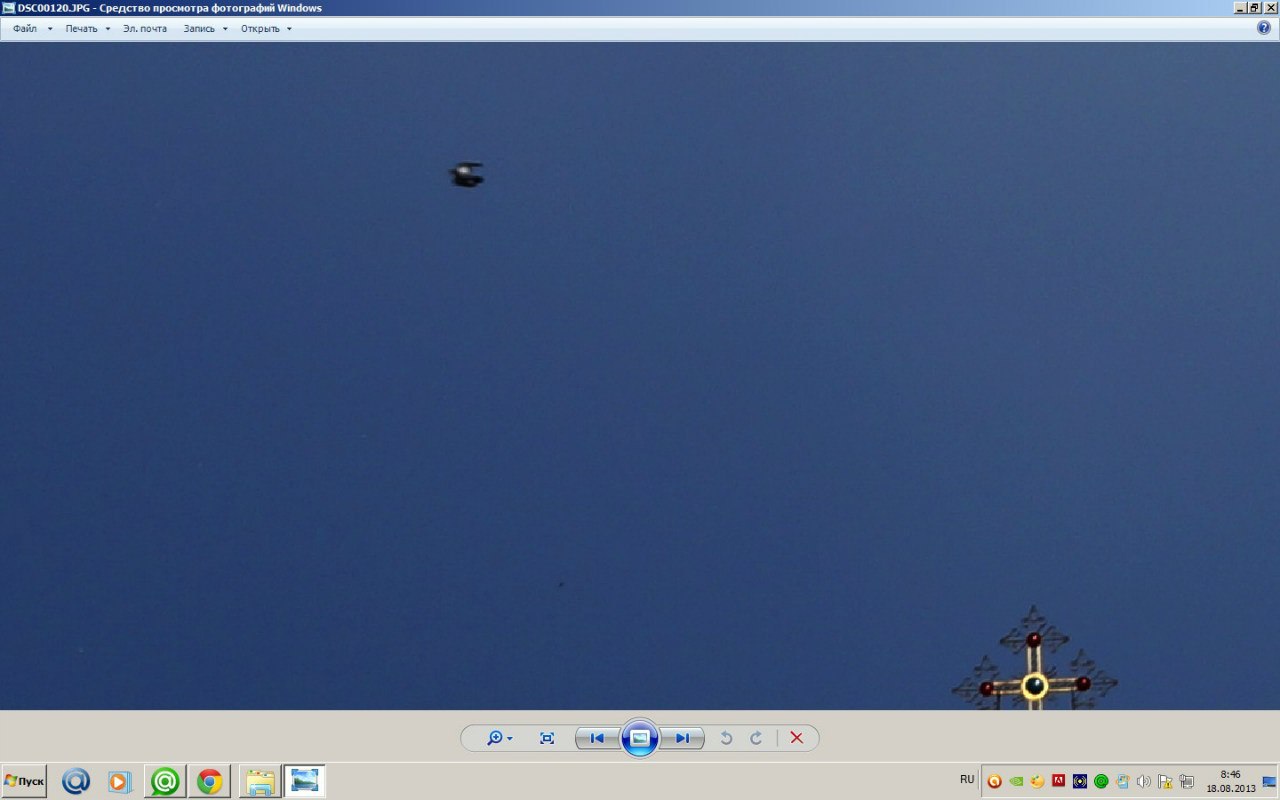Expand the zoom dropdown arrow
The image size is (1280, 800).
510,739
